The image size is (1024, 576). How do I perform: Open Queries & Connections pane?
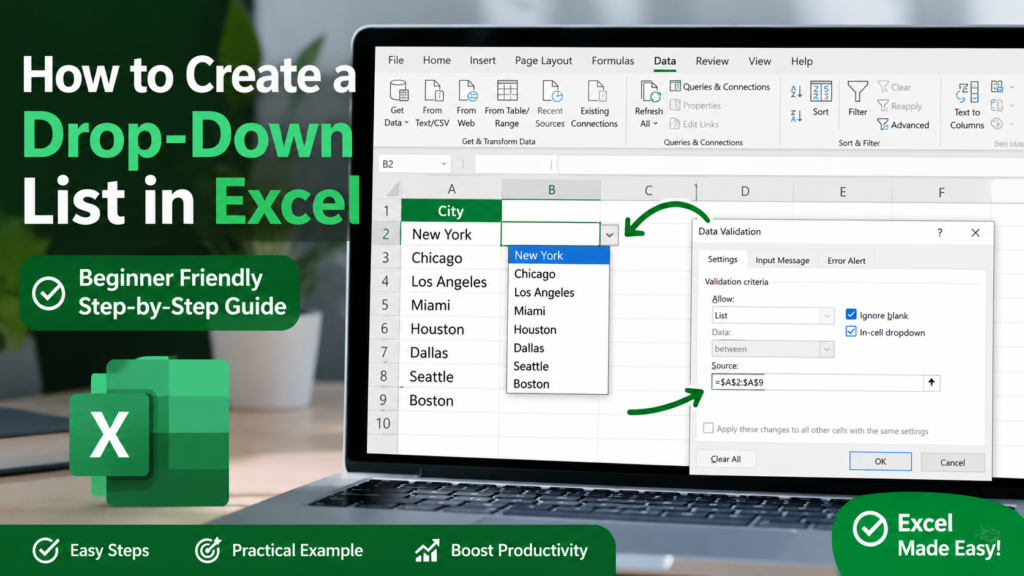(720, 86)
